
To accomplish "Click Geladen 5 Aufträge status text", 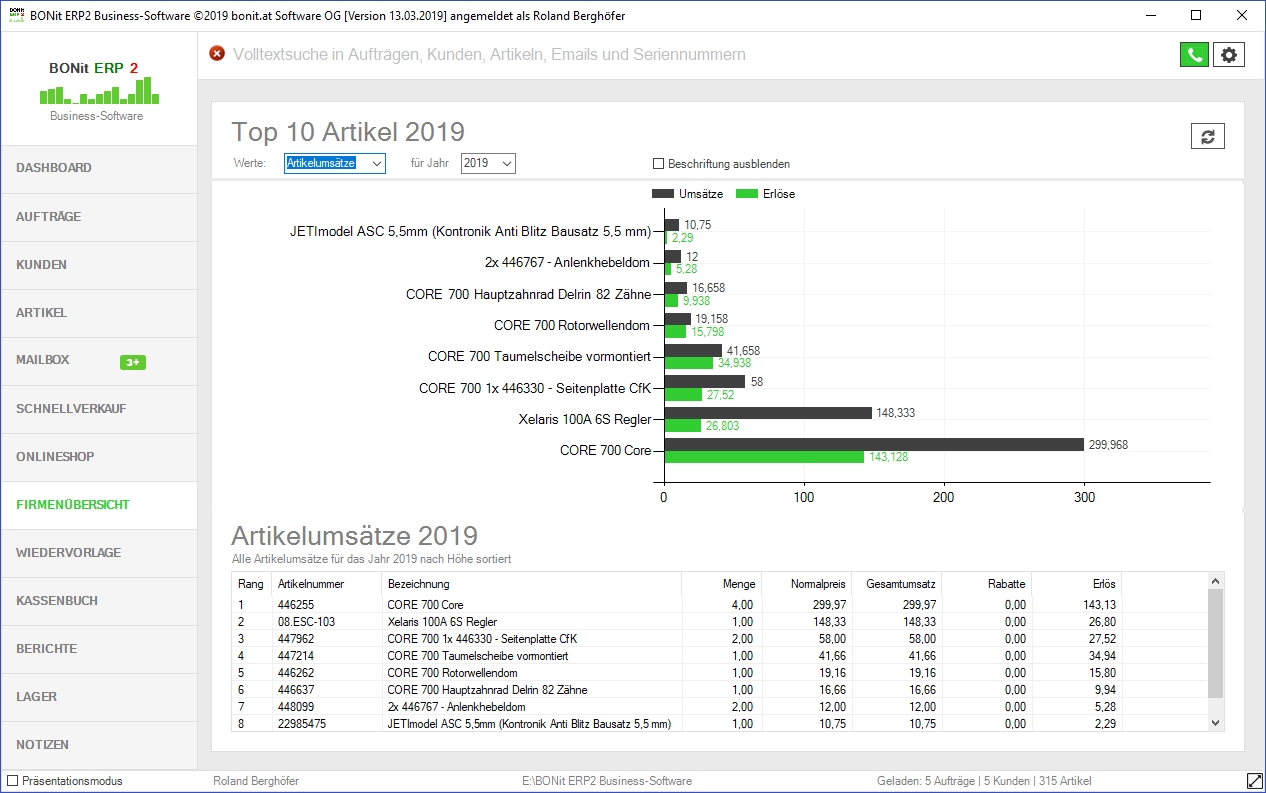I will click(984, 781).
